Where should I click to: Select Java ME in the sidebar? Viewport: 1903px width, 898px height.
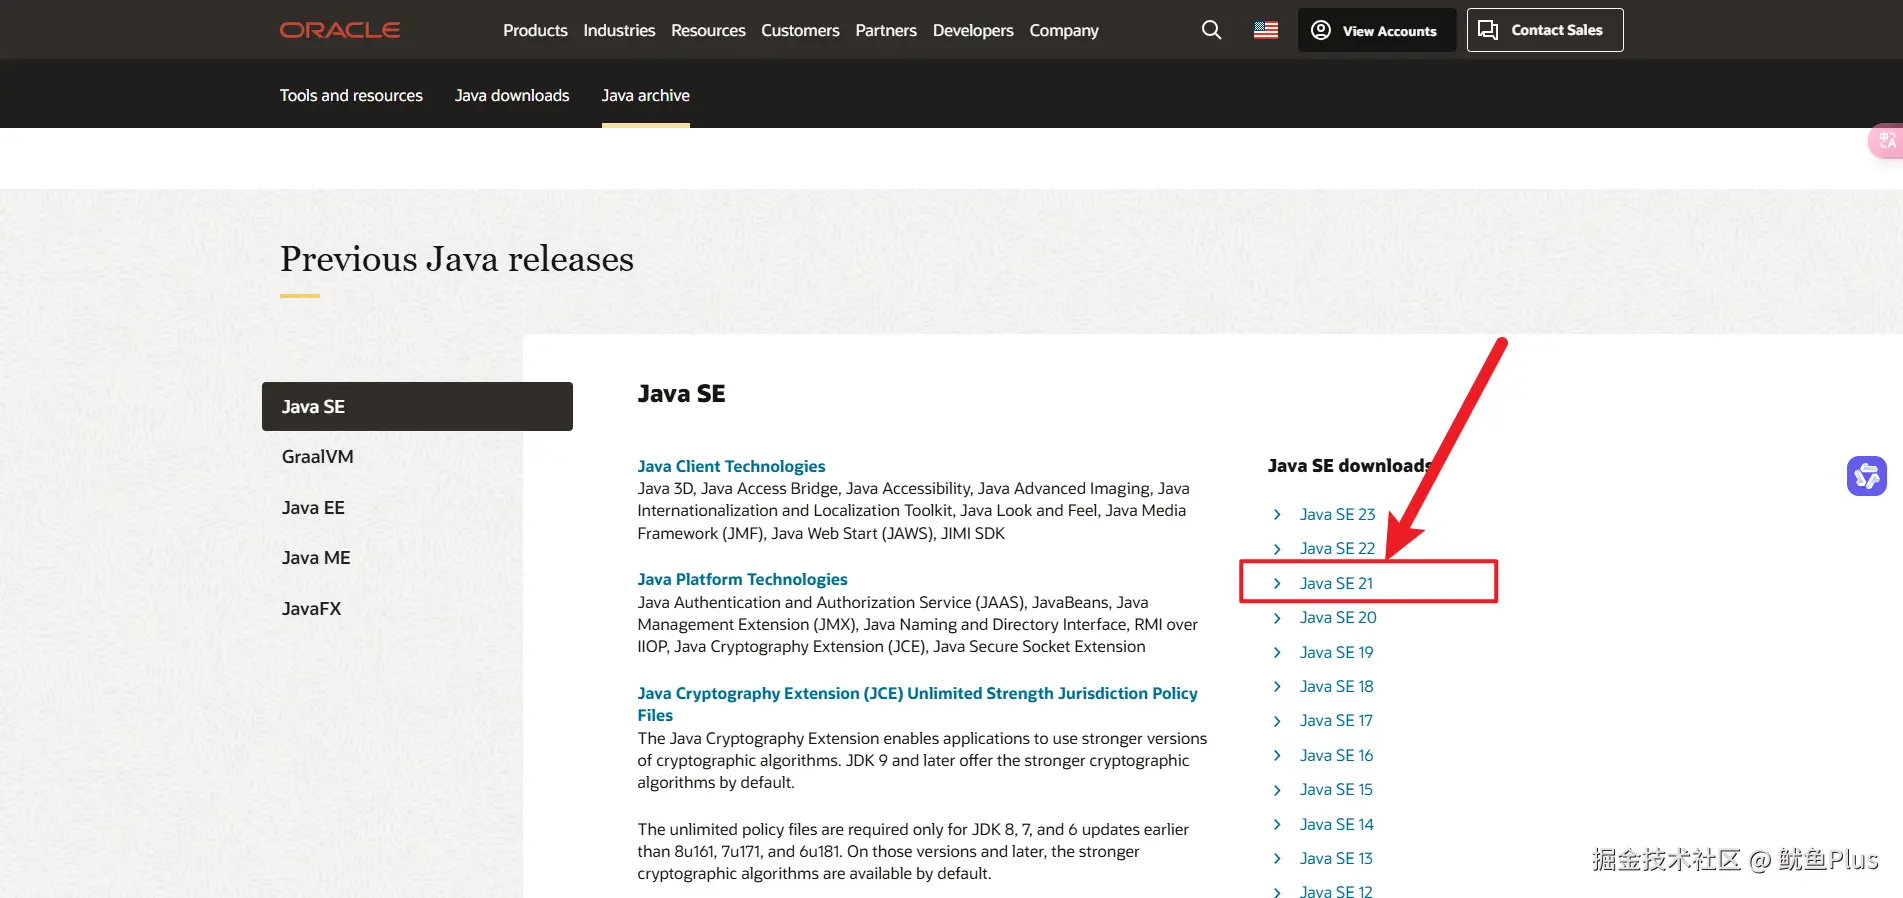[x=316, y=558]
